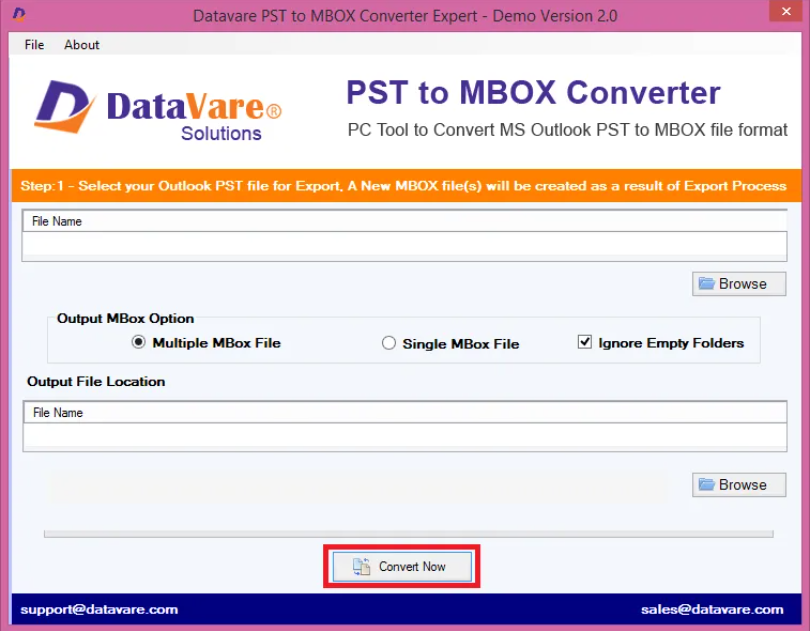Image resolution: width=810 pixels, height=631 pixels.
Task: Close the converter window
Action: (786, 11)
